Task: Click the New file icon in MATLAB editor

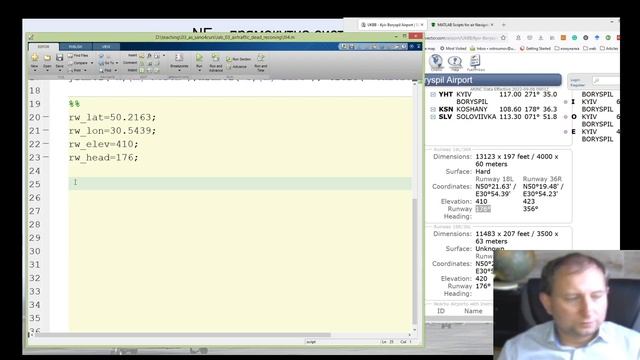Action: [35, 58]
